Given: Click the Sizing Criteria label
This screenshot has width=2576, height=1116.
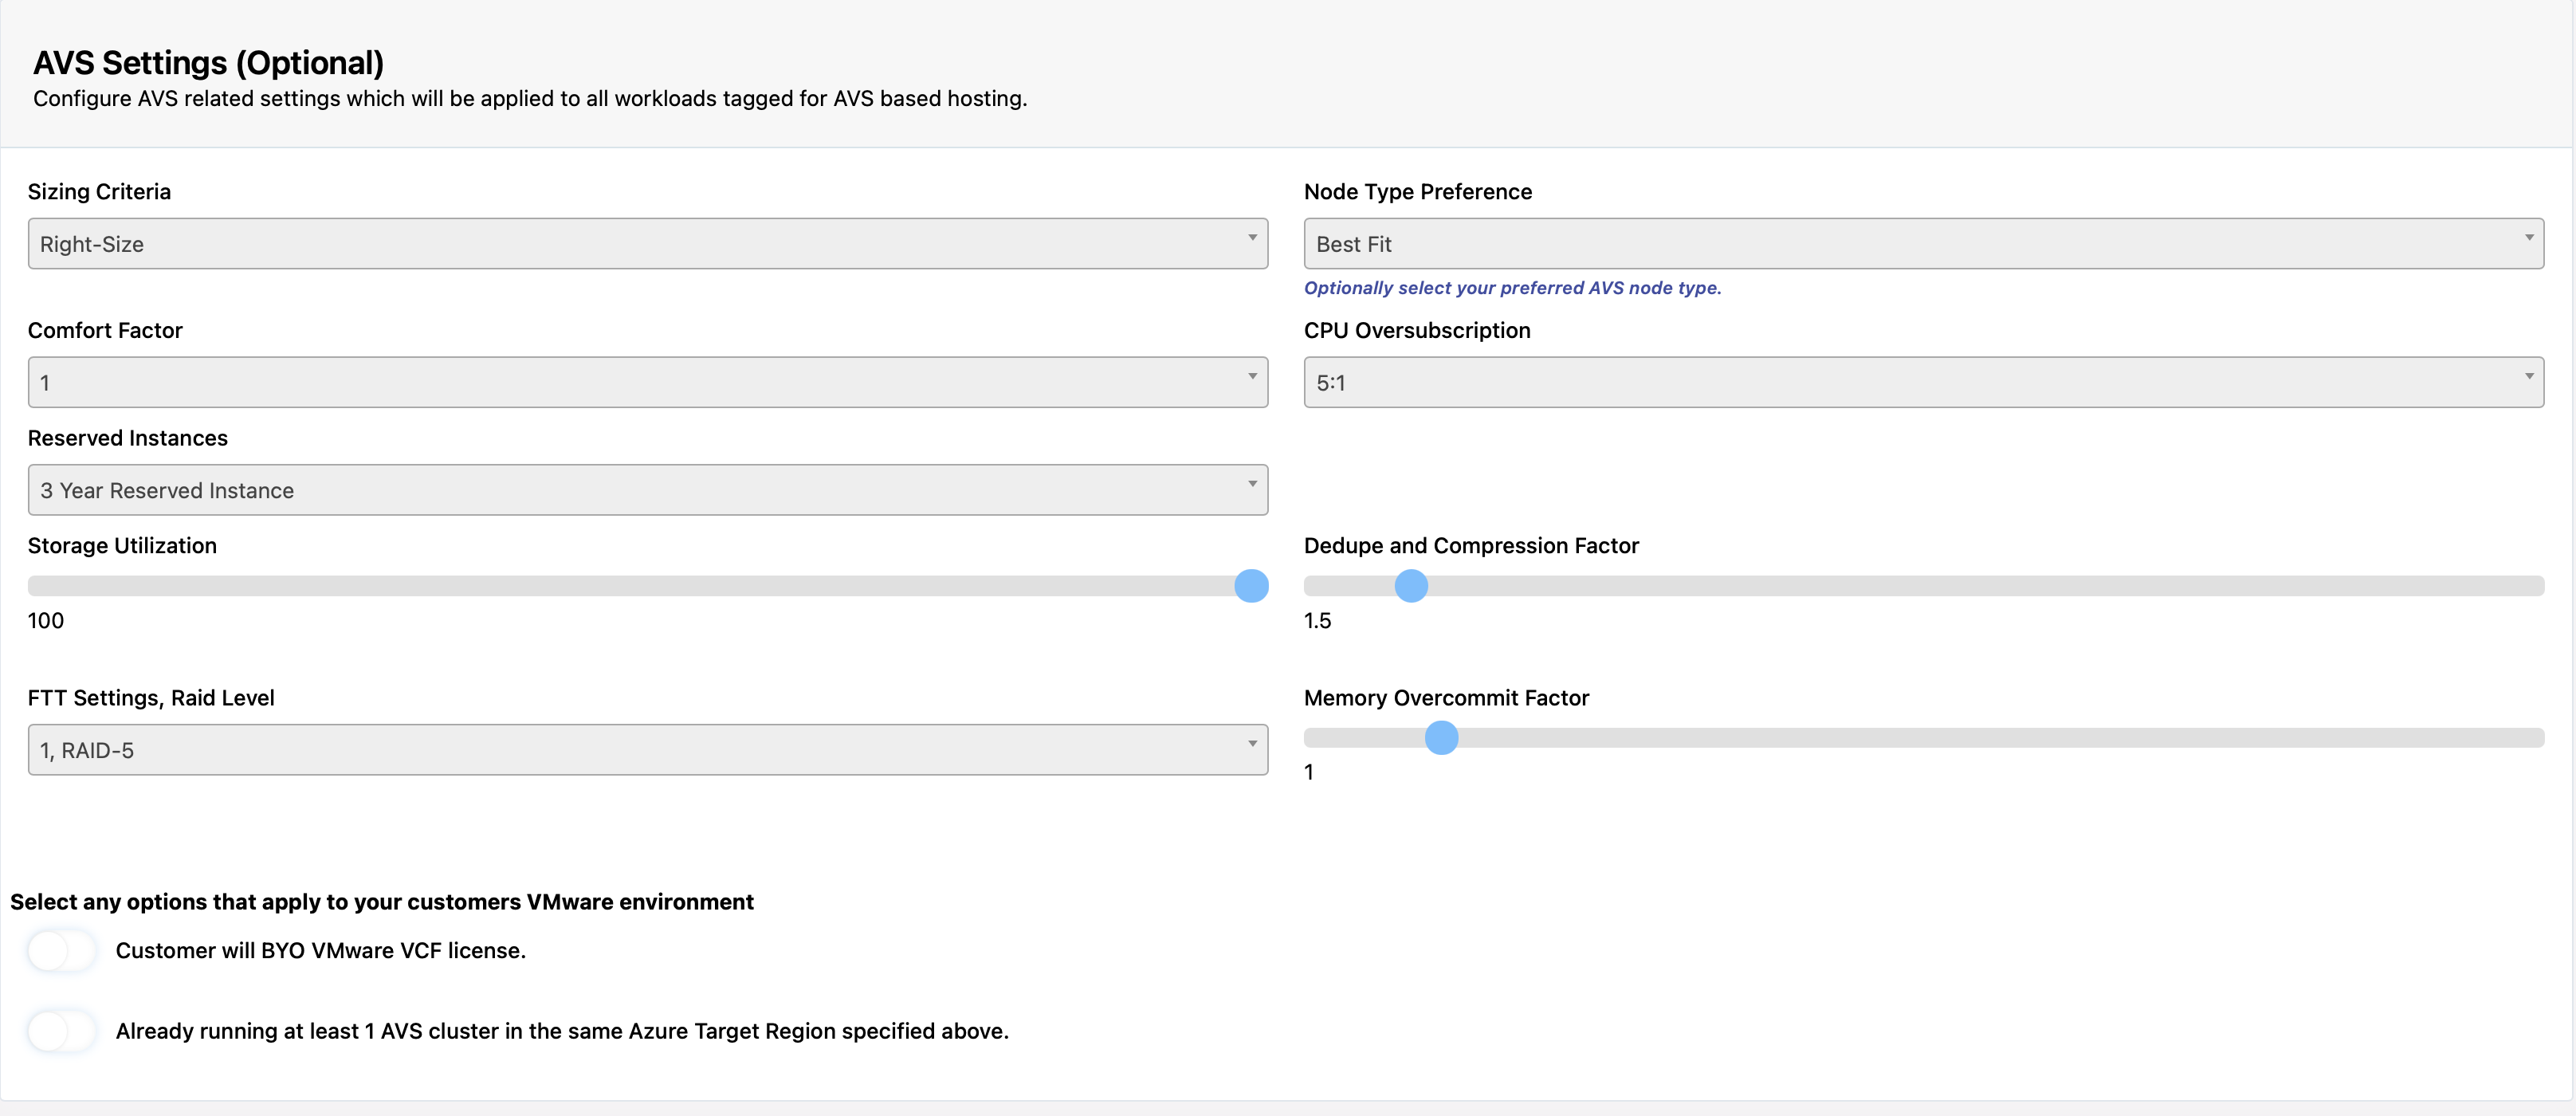Looking at the screenshot, I should coord(99,192).
